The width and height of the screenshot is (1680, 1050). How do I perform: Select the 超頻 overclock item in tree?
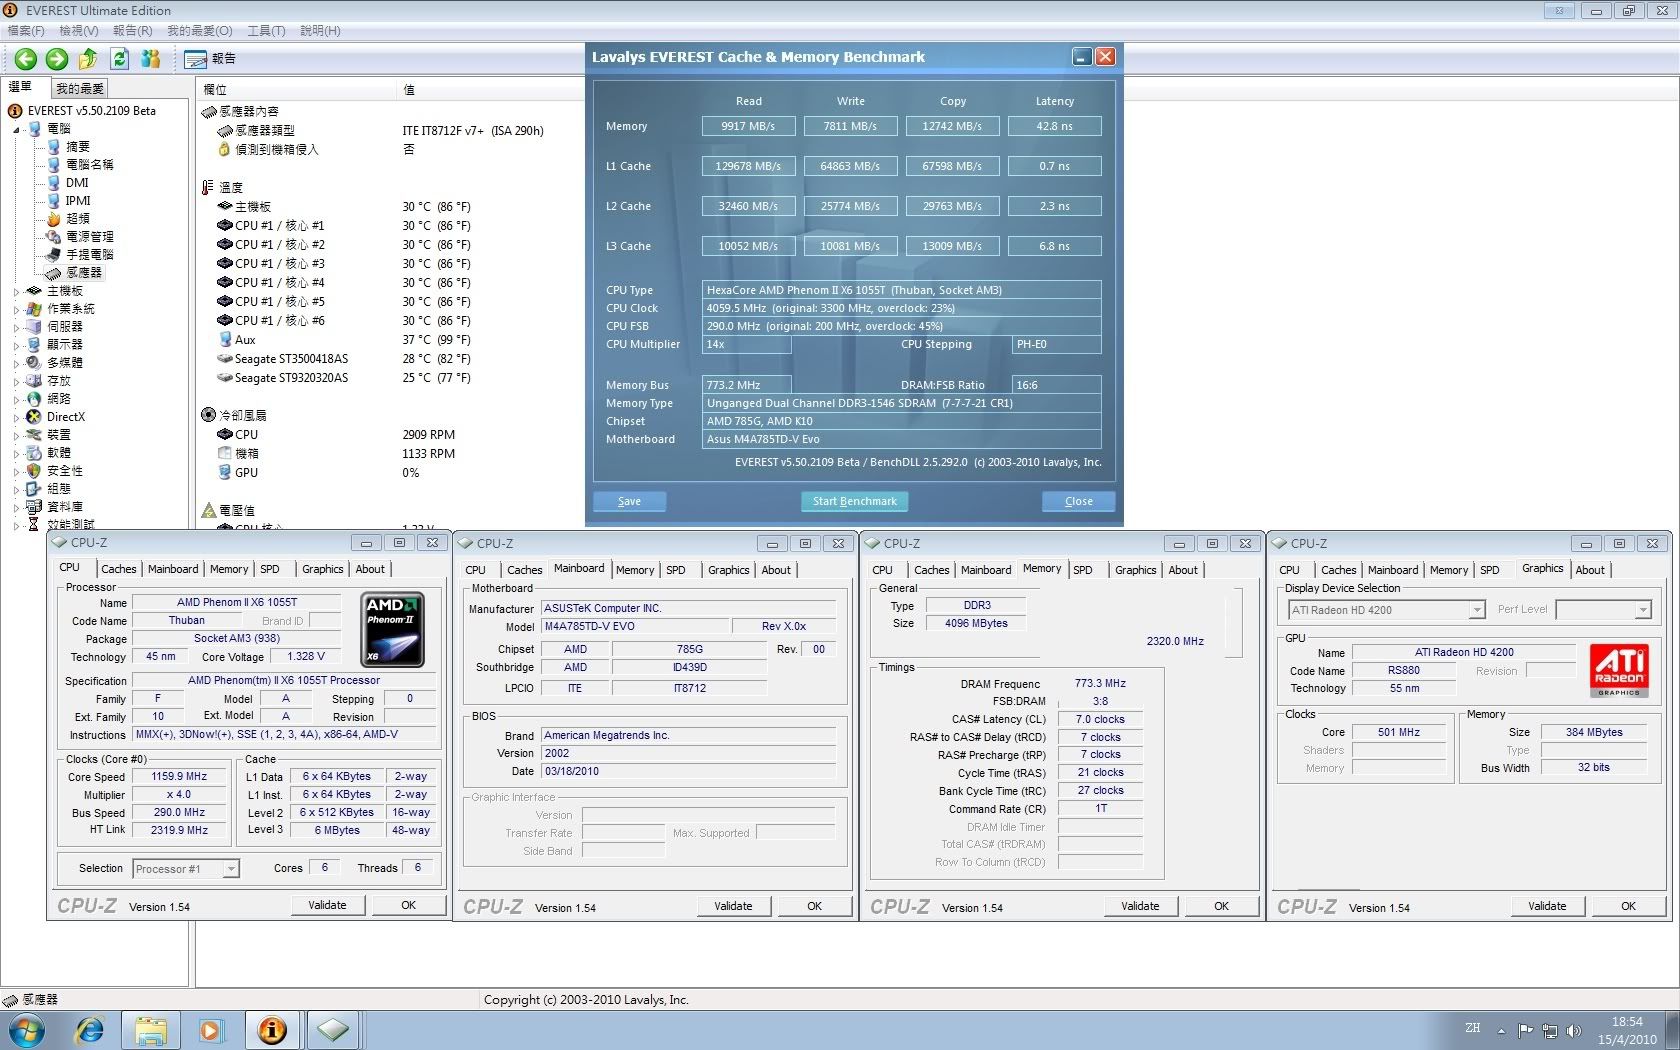click(77, 218)
